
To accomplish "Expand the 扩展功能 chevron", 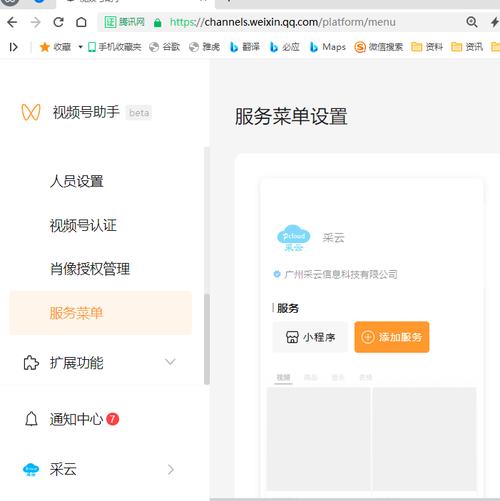I will click(170, 362).
